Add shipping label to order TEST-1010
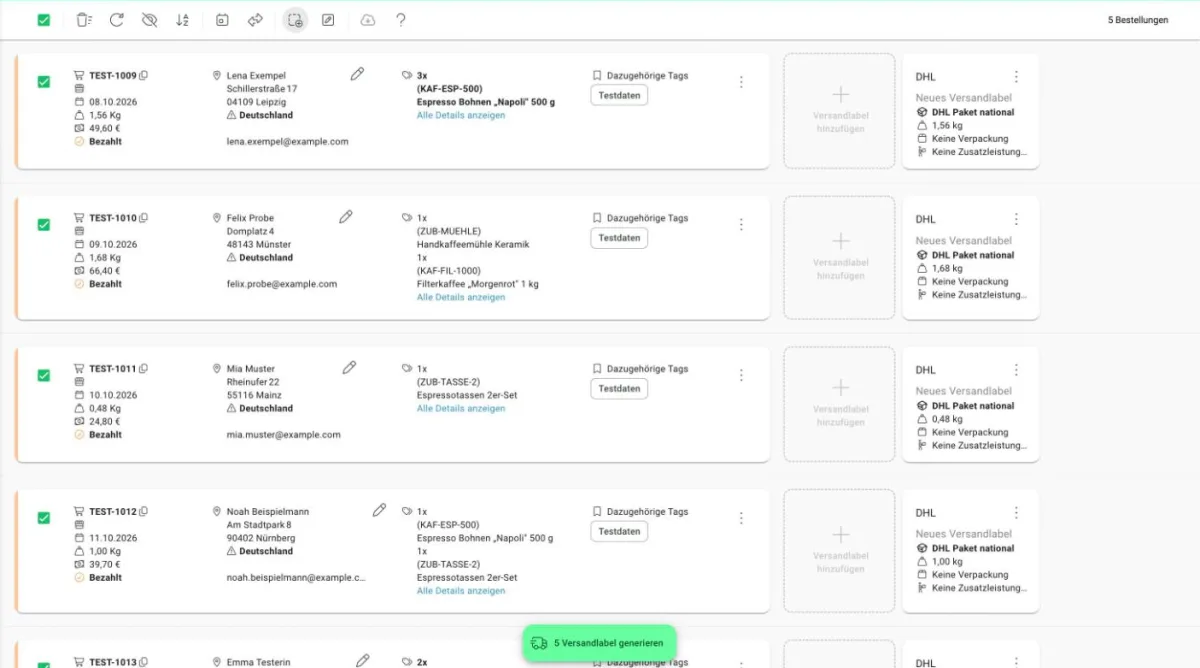The height and width of the screenshot is (668, 1200). tap(840, 258)
